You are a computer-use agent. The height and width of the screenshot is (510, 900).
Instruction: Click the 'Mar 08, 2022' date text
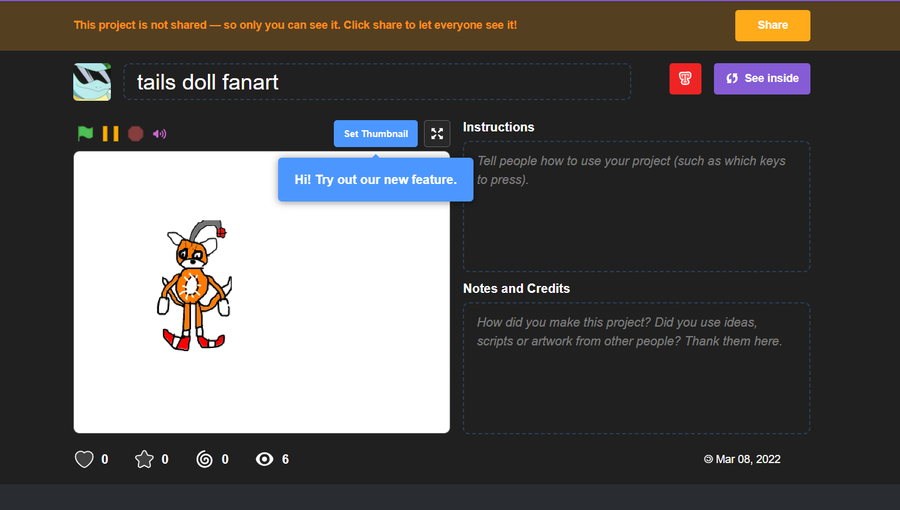[x=748, y=459]
